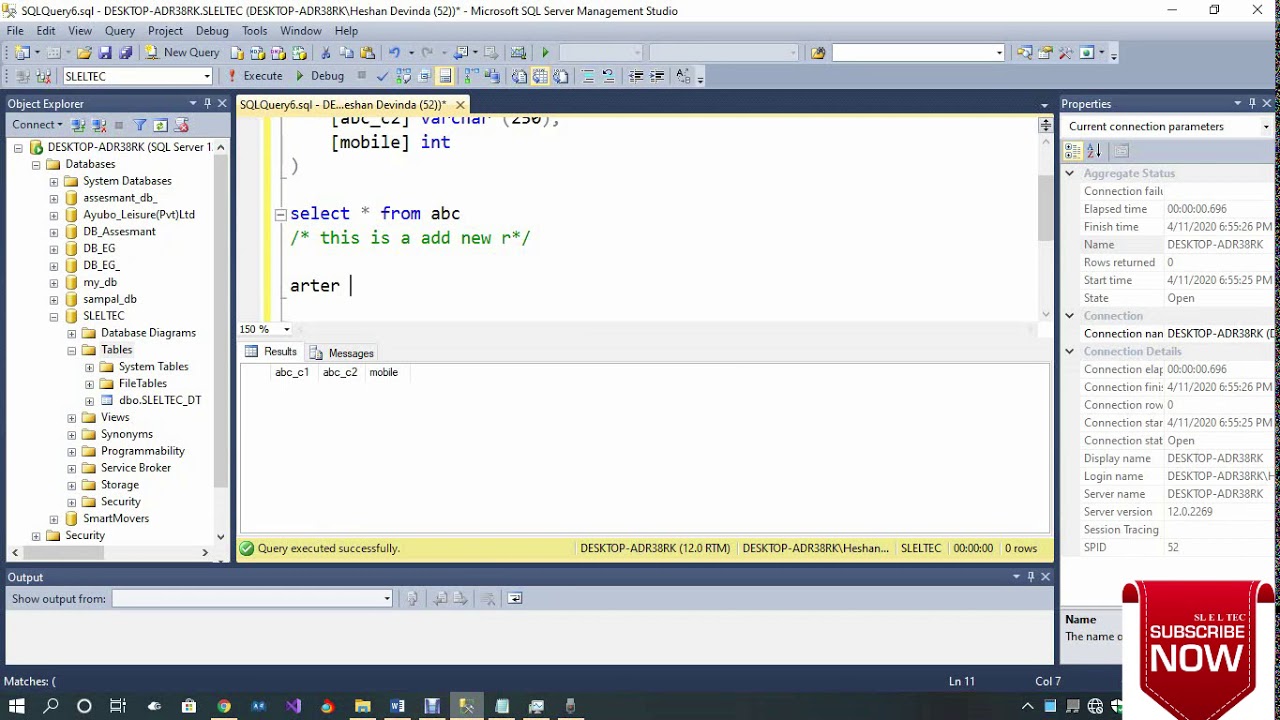Switch to the Messages tab
The height and width of the screenshot is (720, 1280).
(341, 353)
